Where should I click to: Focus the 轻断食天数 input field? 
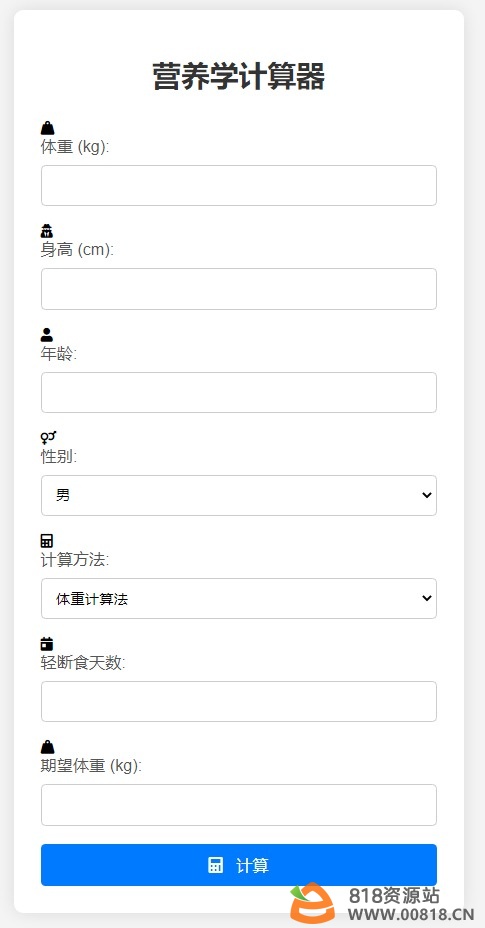[239, 701]
